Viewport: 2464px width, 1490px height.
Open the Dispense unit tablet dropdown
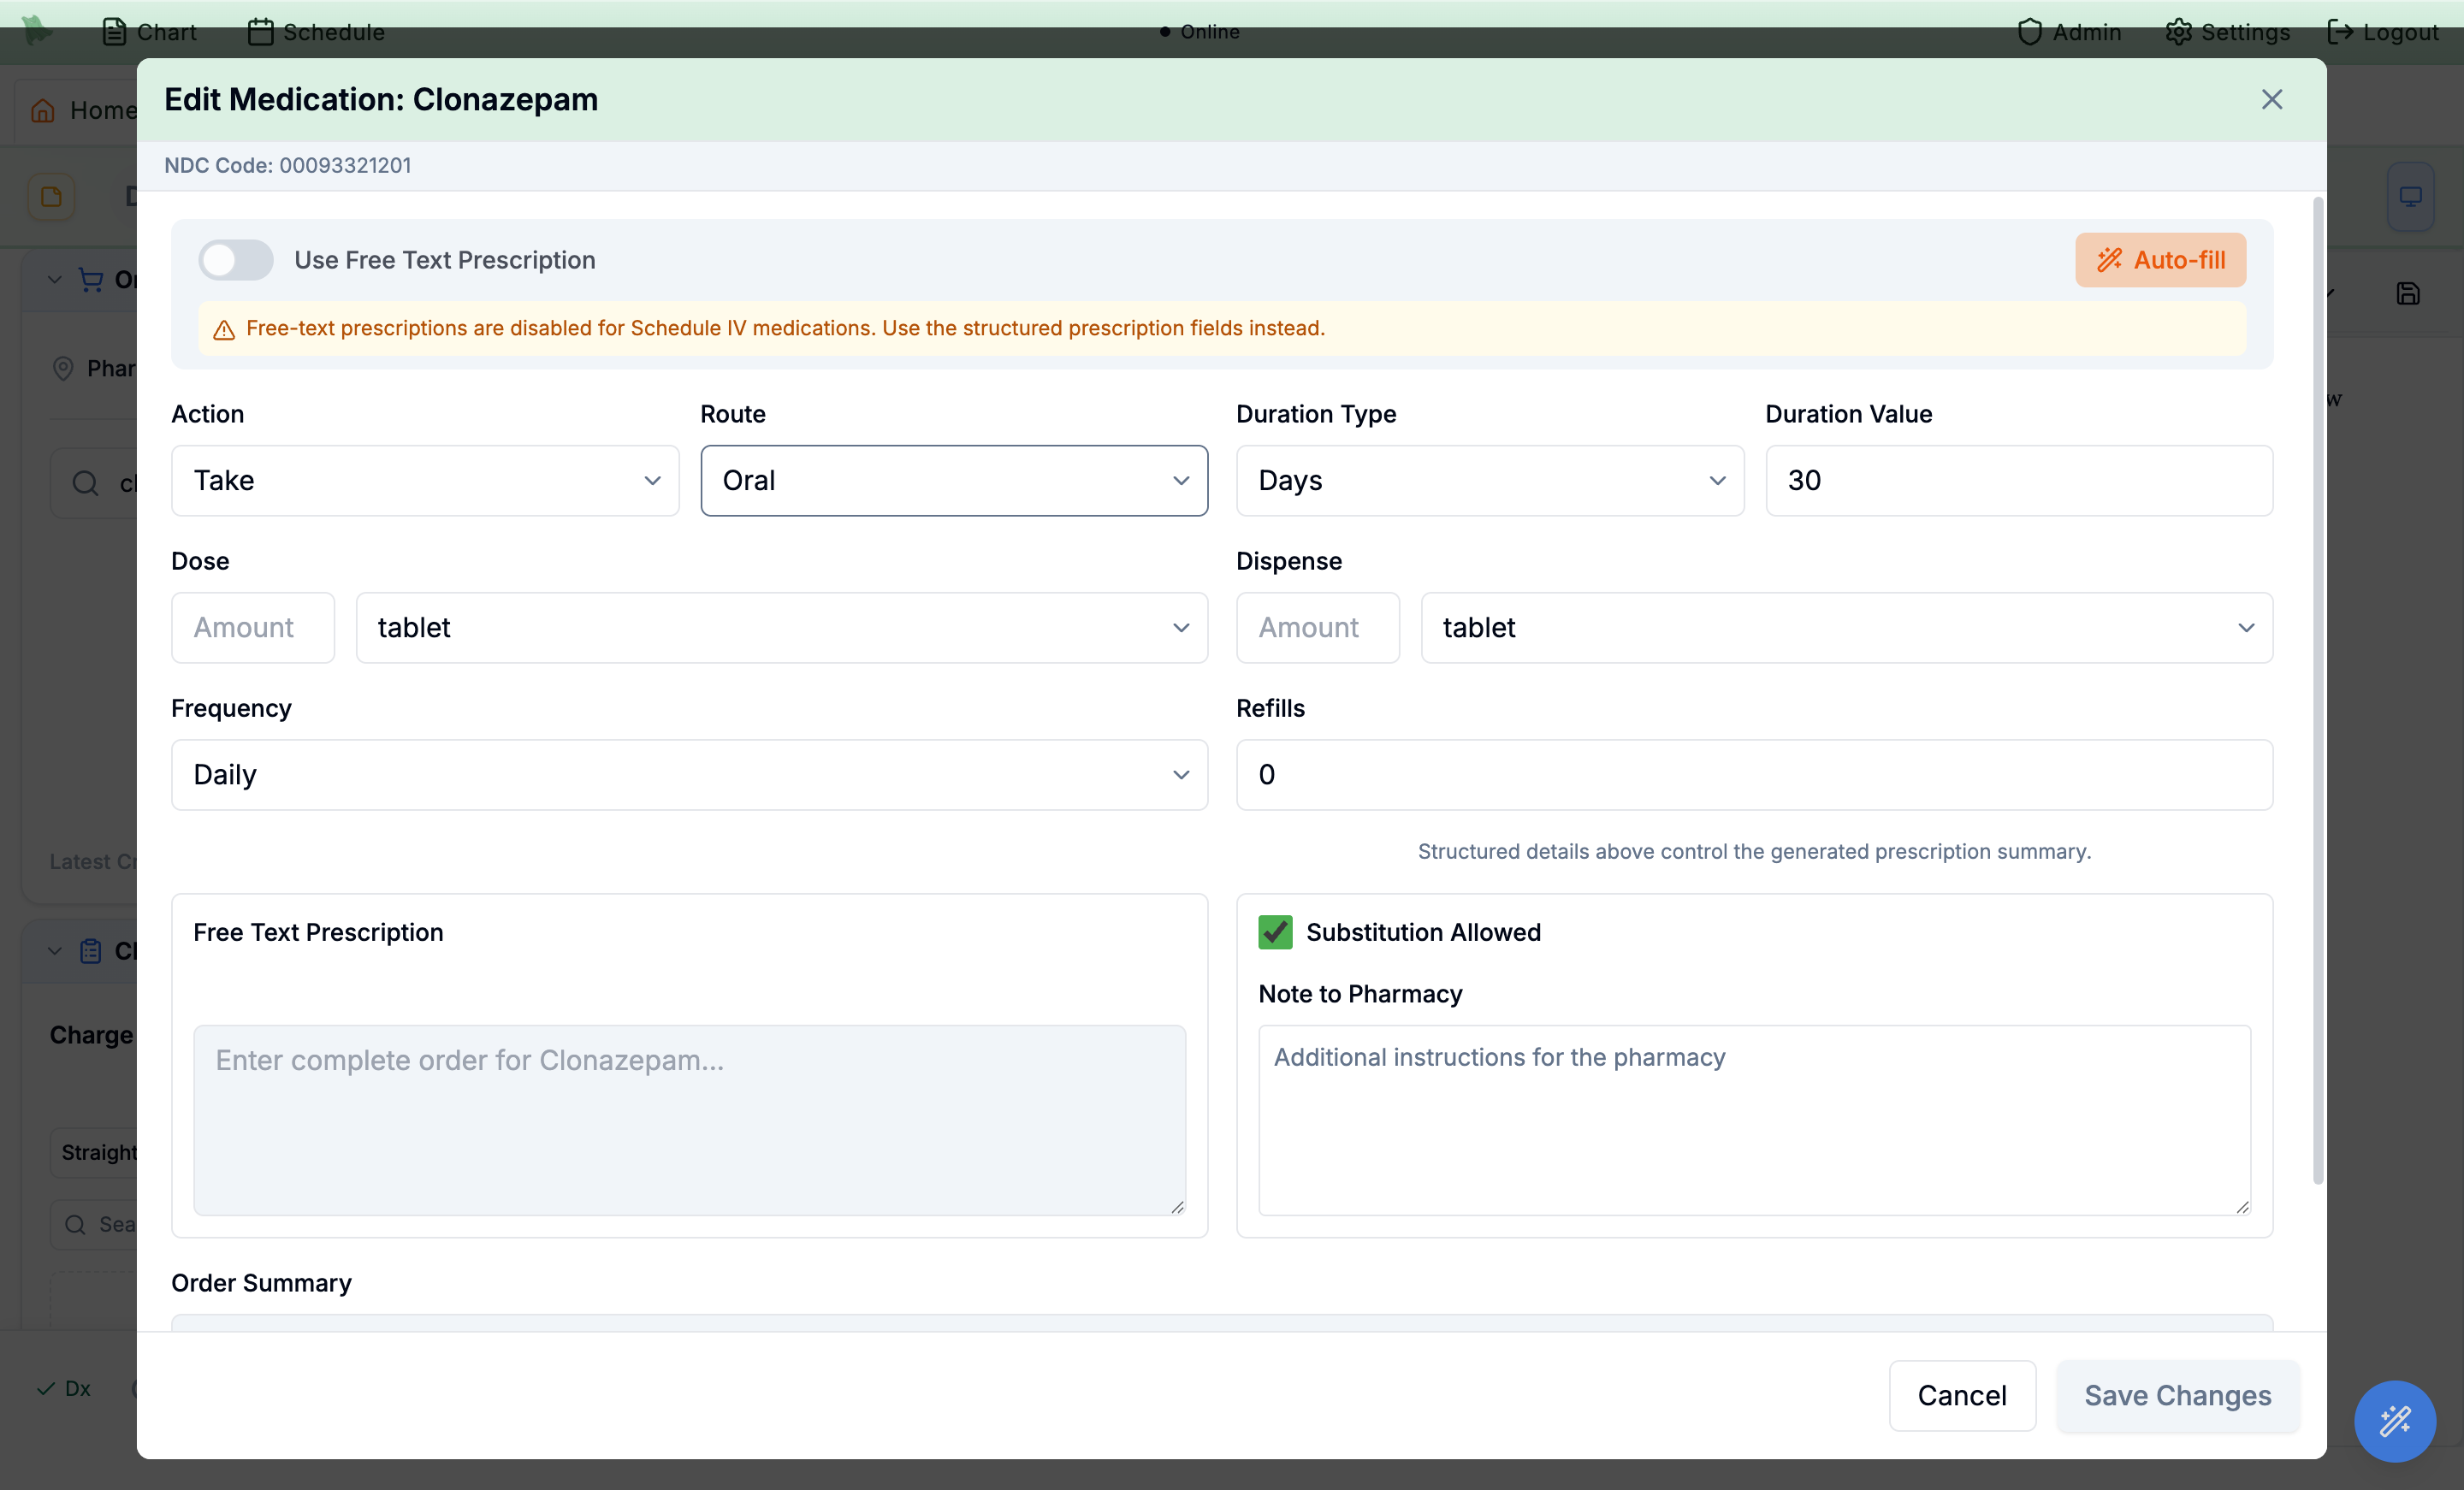(1847, 628)
